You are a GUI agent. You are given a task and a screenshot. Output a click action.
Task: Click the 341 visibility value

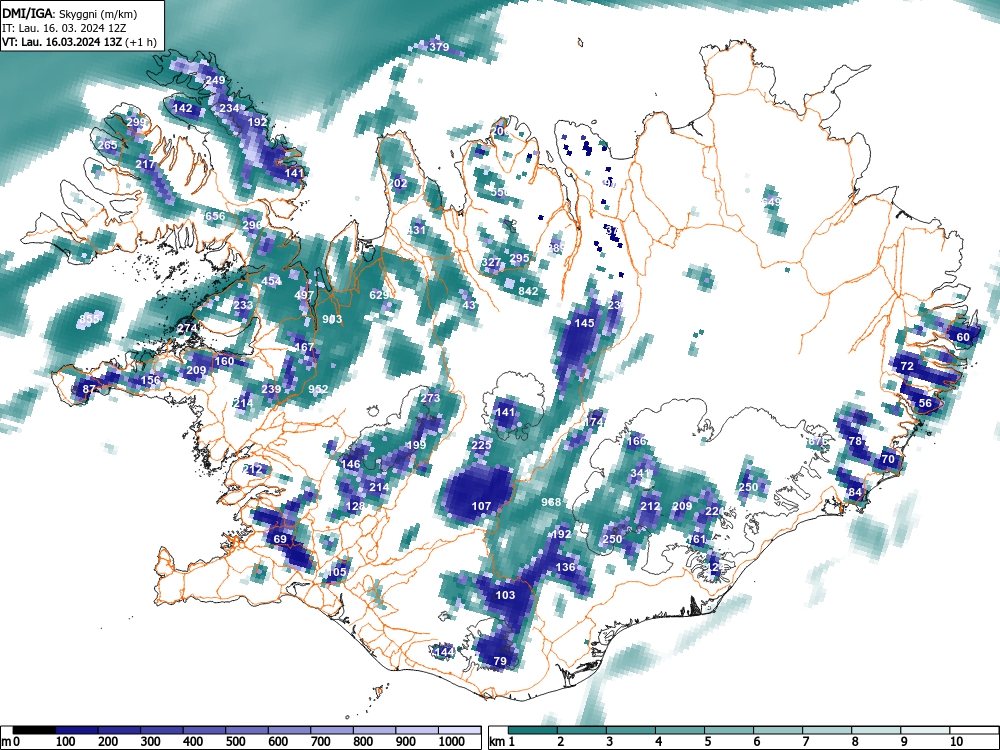point(640,473)
